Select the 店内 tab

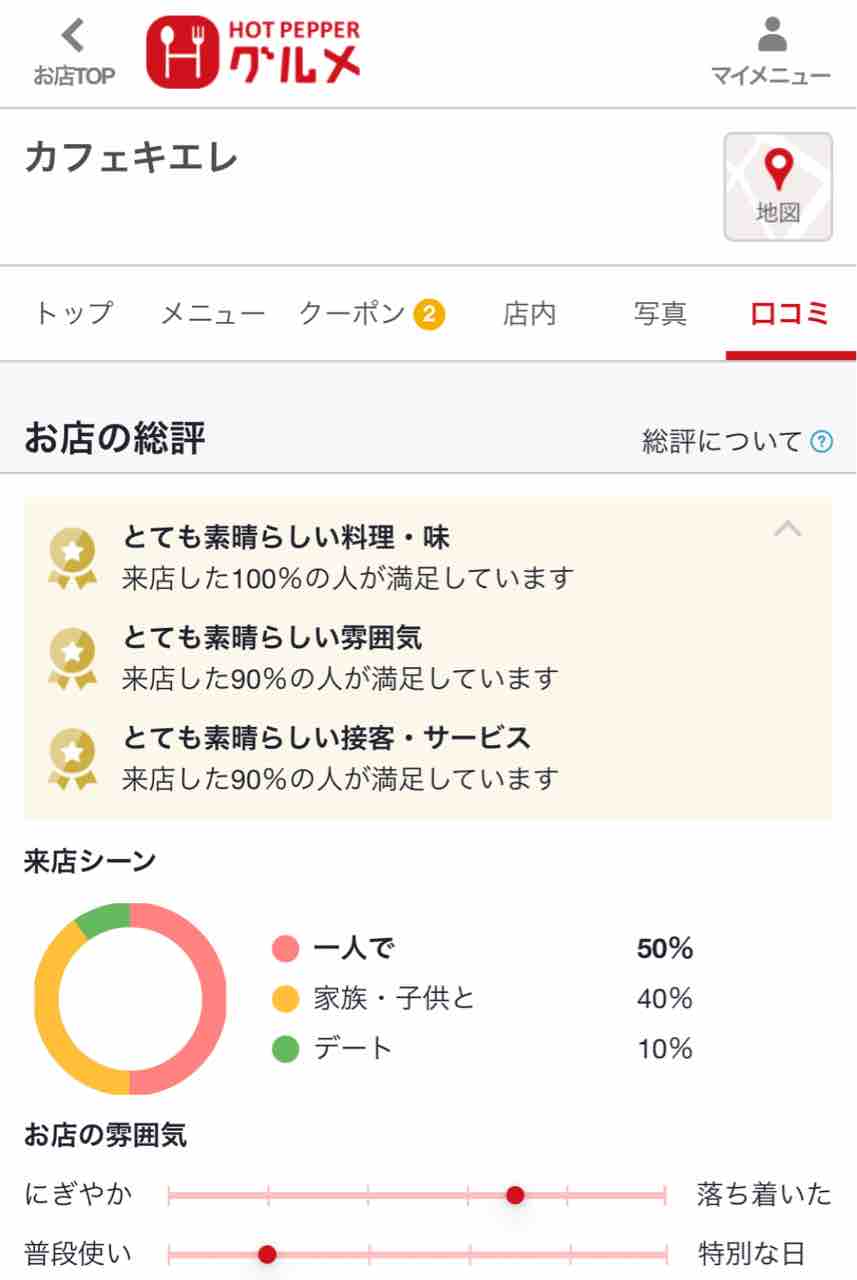click(529, 314)
